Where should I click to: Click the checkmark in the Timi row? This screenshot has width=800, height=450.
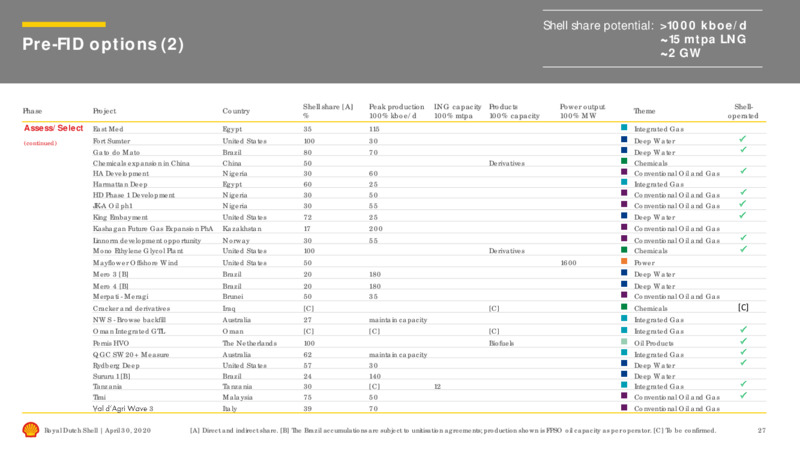click(x=743, y=395)
